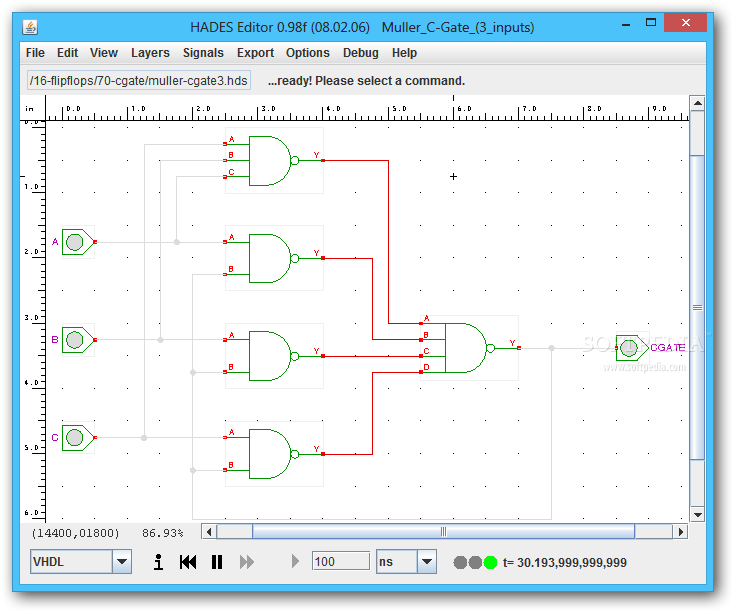Click the vertical scrollbar thumb
The image size is (734, 612).
point(697,308)
